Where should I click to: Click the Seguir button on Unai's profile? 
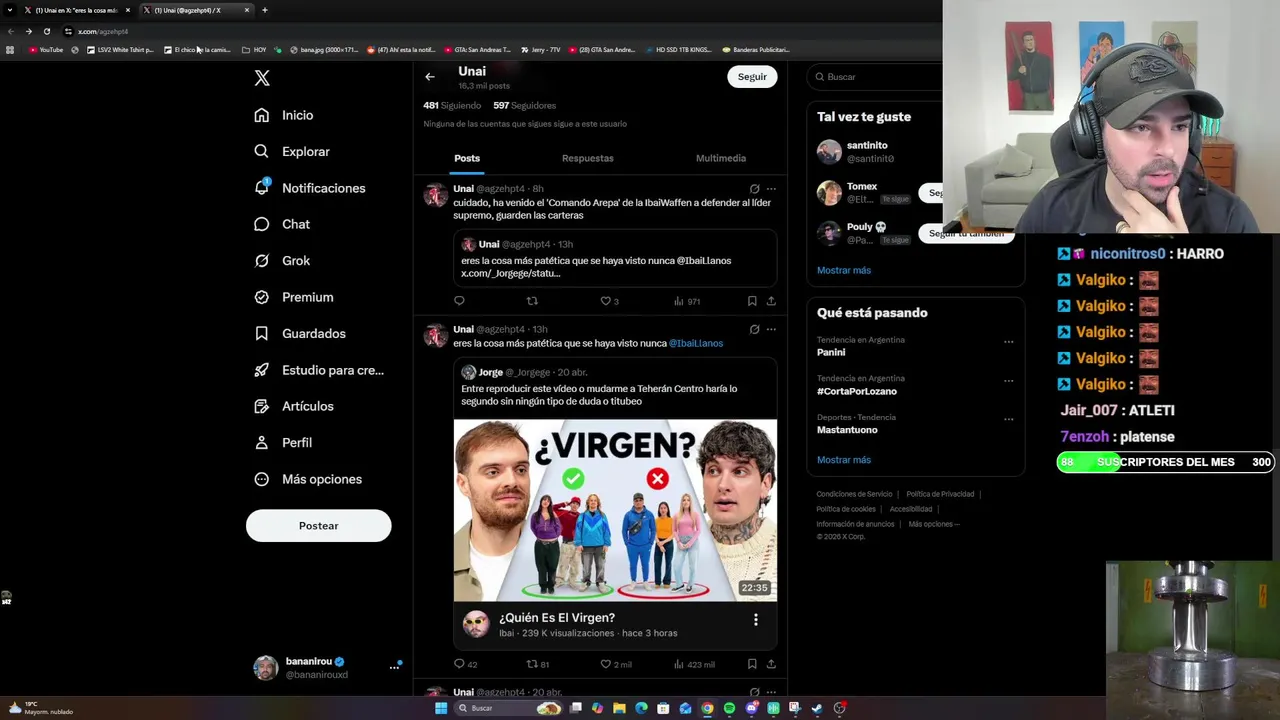[x=752, y=77]
